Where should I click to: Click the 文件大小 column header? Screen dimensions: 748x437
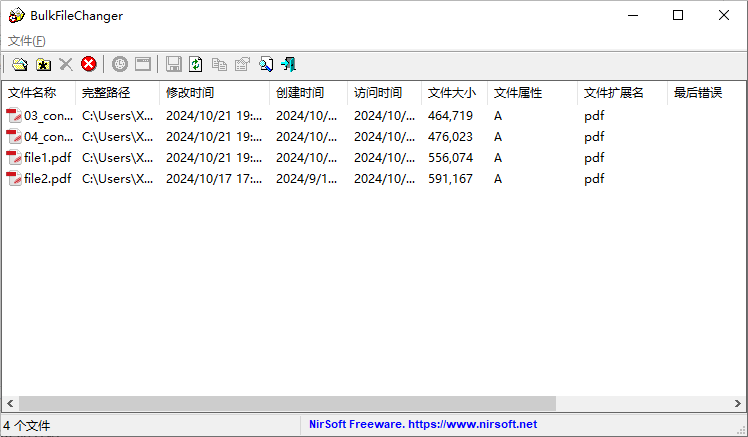452,93
